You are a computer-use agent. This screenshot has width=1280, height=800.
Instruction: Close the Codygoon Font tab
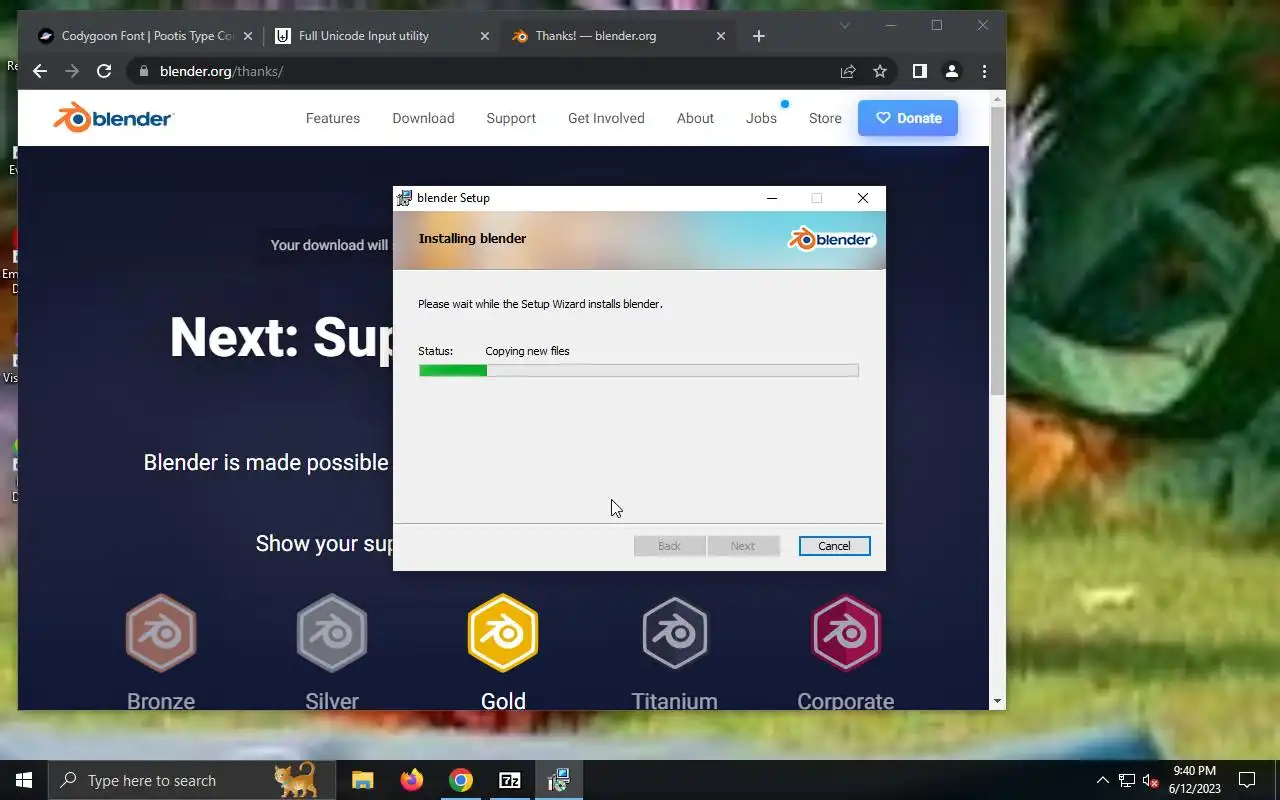[x=248, y=36]
